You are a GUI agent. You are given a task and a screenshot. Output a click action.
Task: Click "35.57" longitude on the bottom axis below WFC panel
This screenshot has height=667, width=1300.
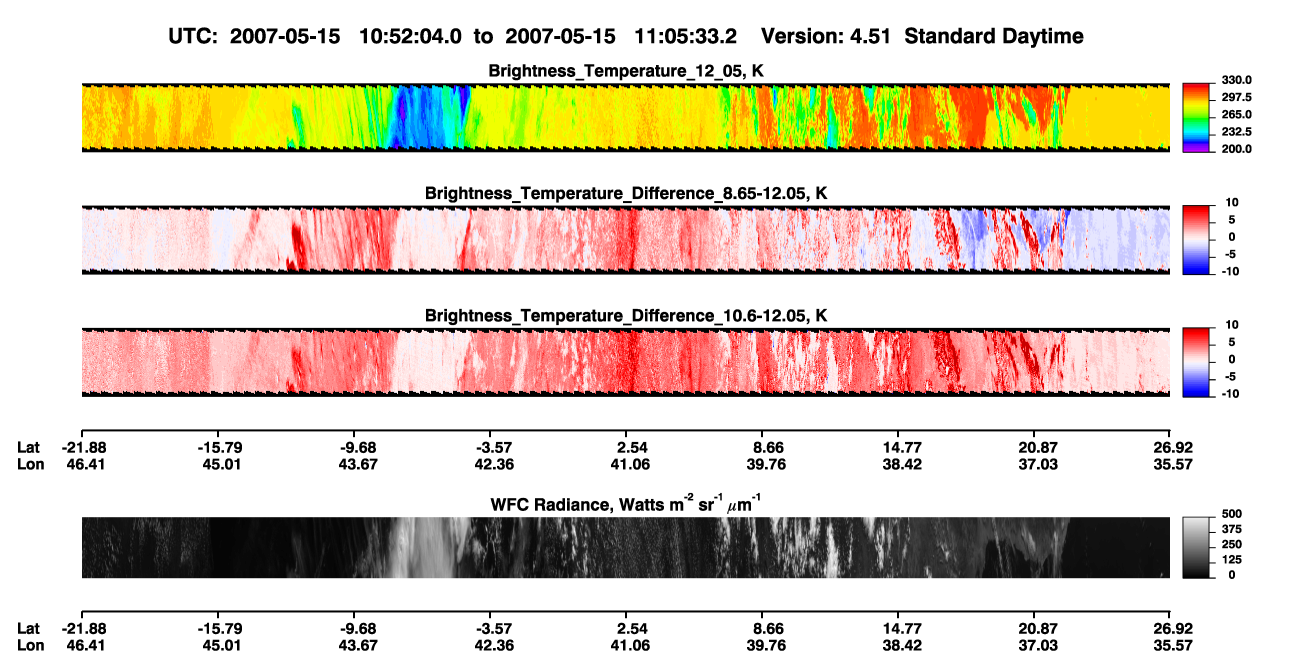point(1173,644)
